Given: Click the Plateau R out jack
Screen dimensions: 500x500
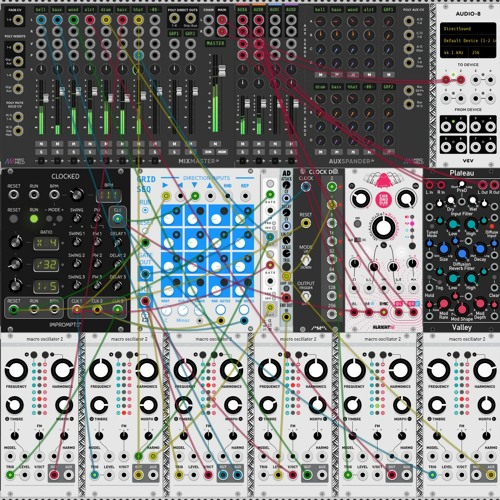Looking at the screenshot, I should coord(494,185).
